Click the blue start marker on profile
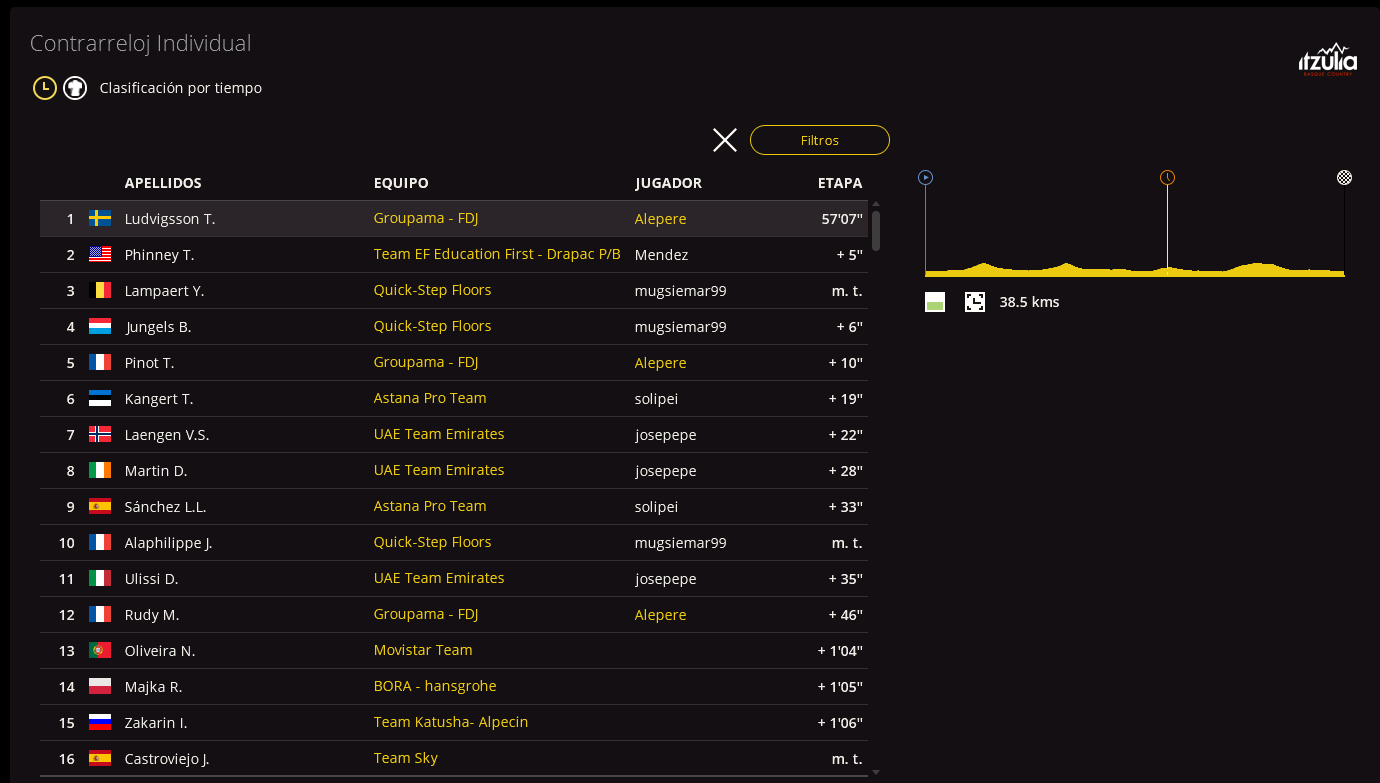The width and height of the screenshot is (1380, 783). coord(926,177)
